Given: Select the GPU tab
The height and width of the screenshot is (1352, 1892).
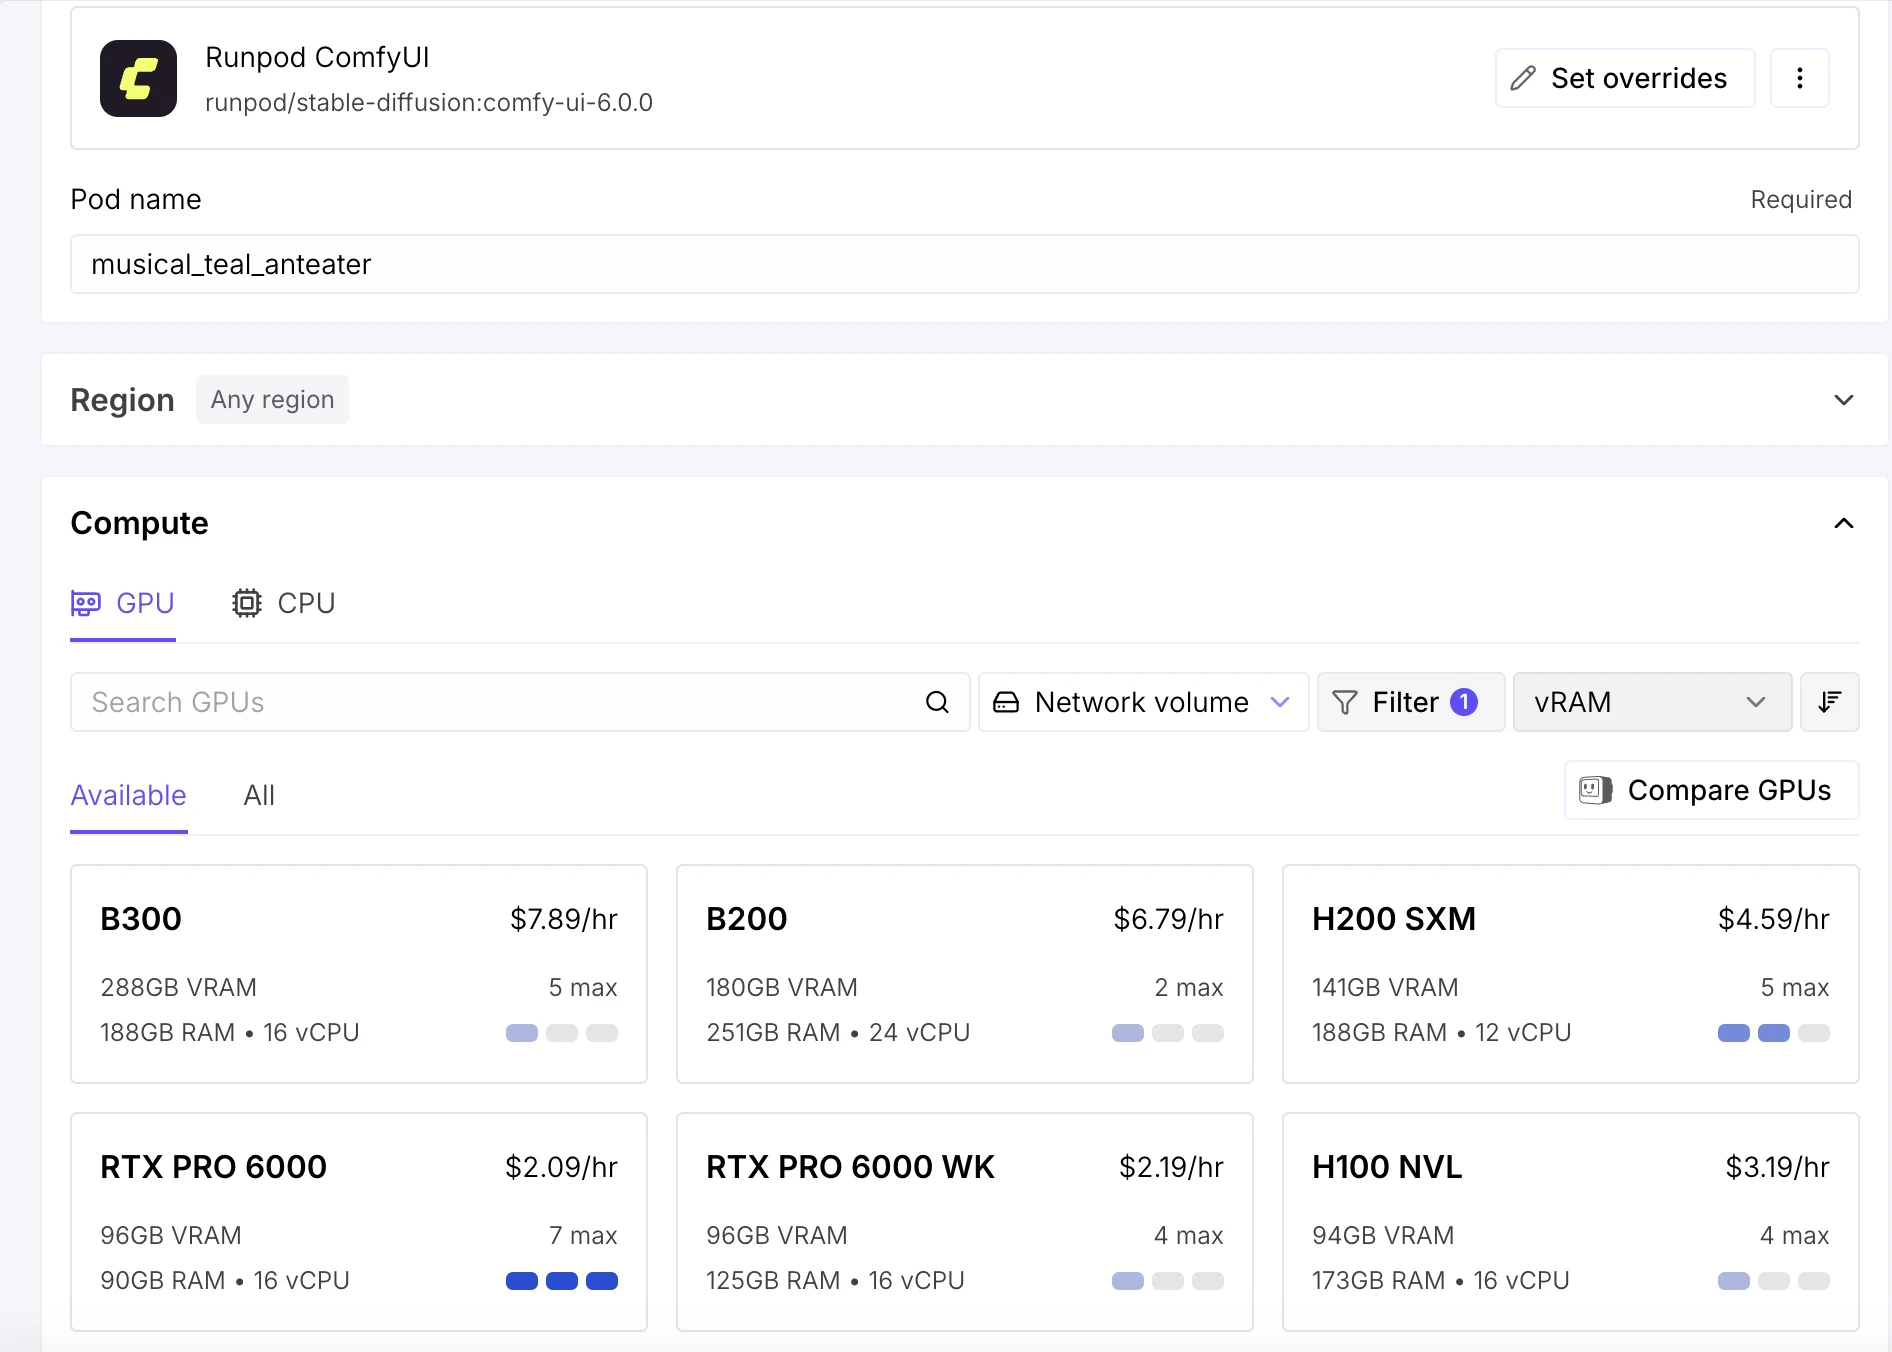Looking at the screenshot, I should 123,603.
